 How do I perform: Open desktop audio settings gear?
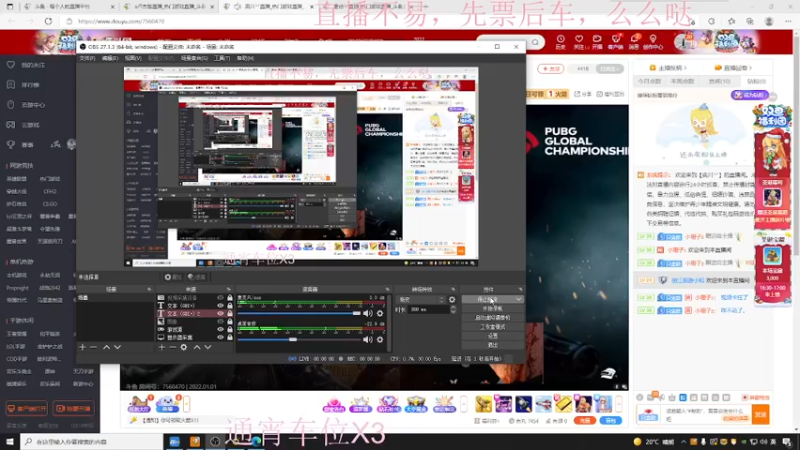click(380, 339)
